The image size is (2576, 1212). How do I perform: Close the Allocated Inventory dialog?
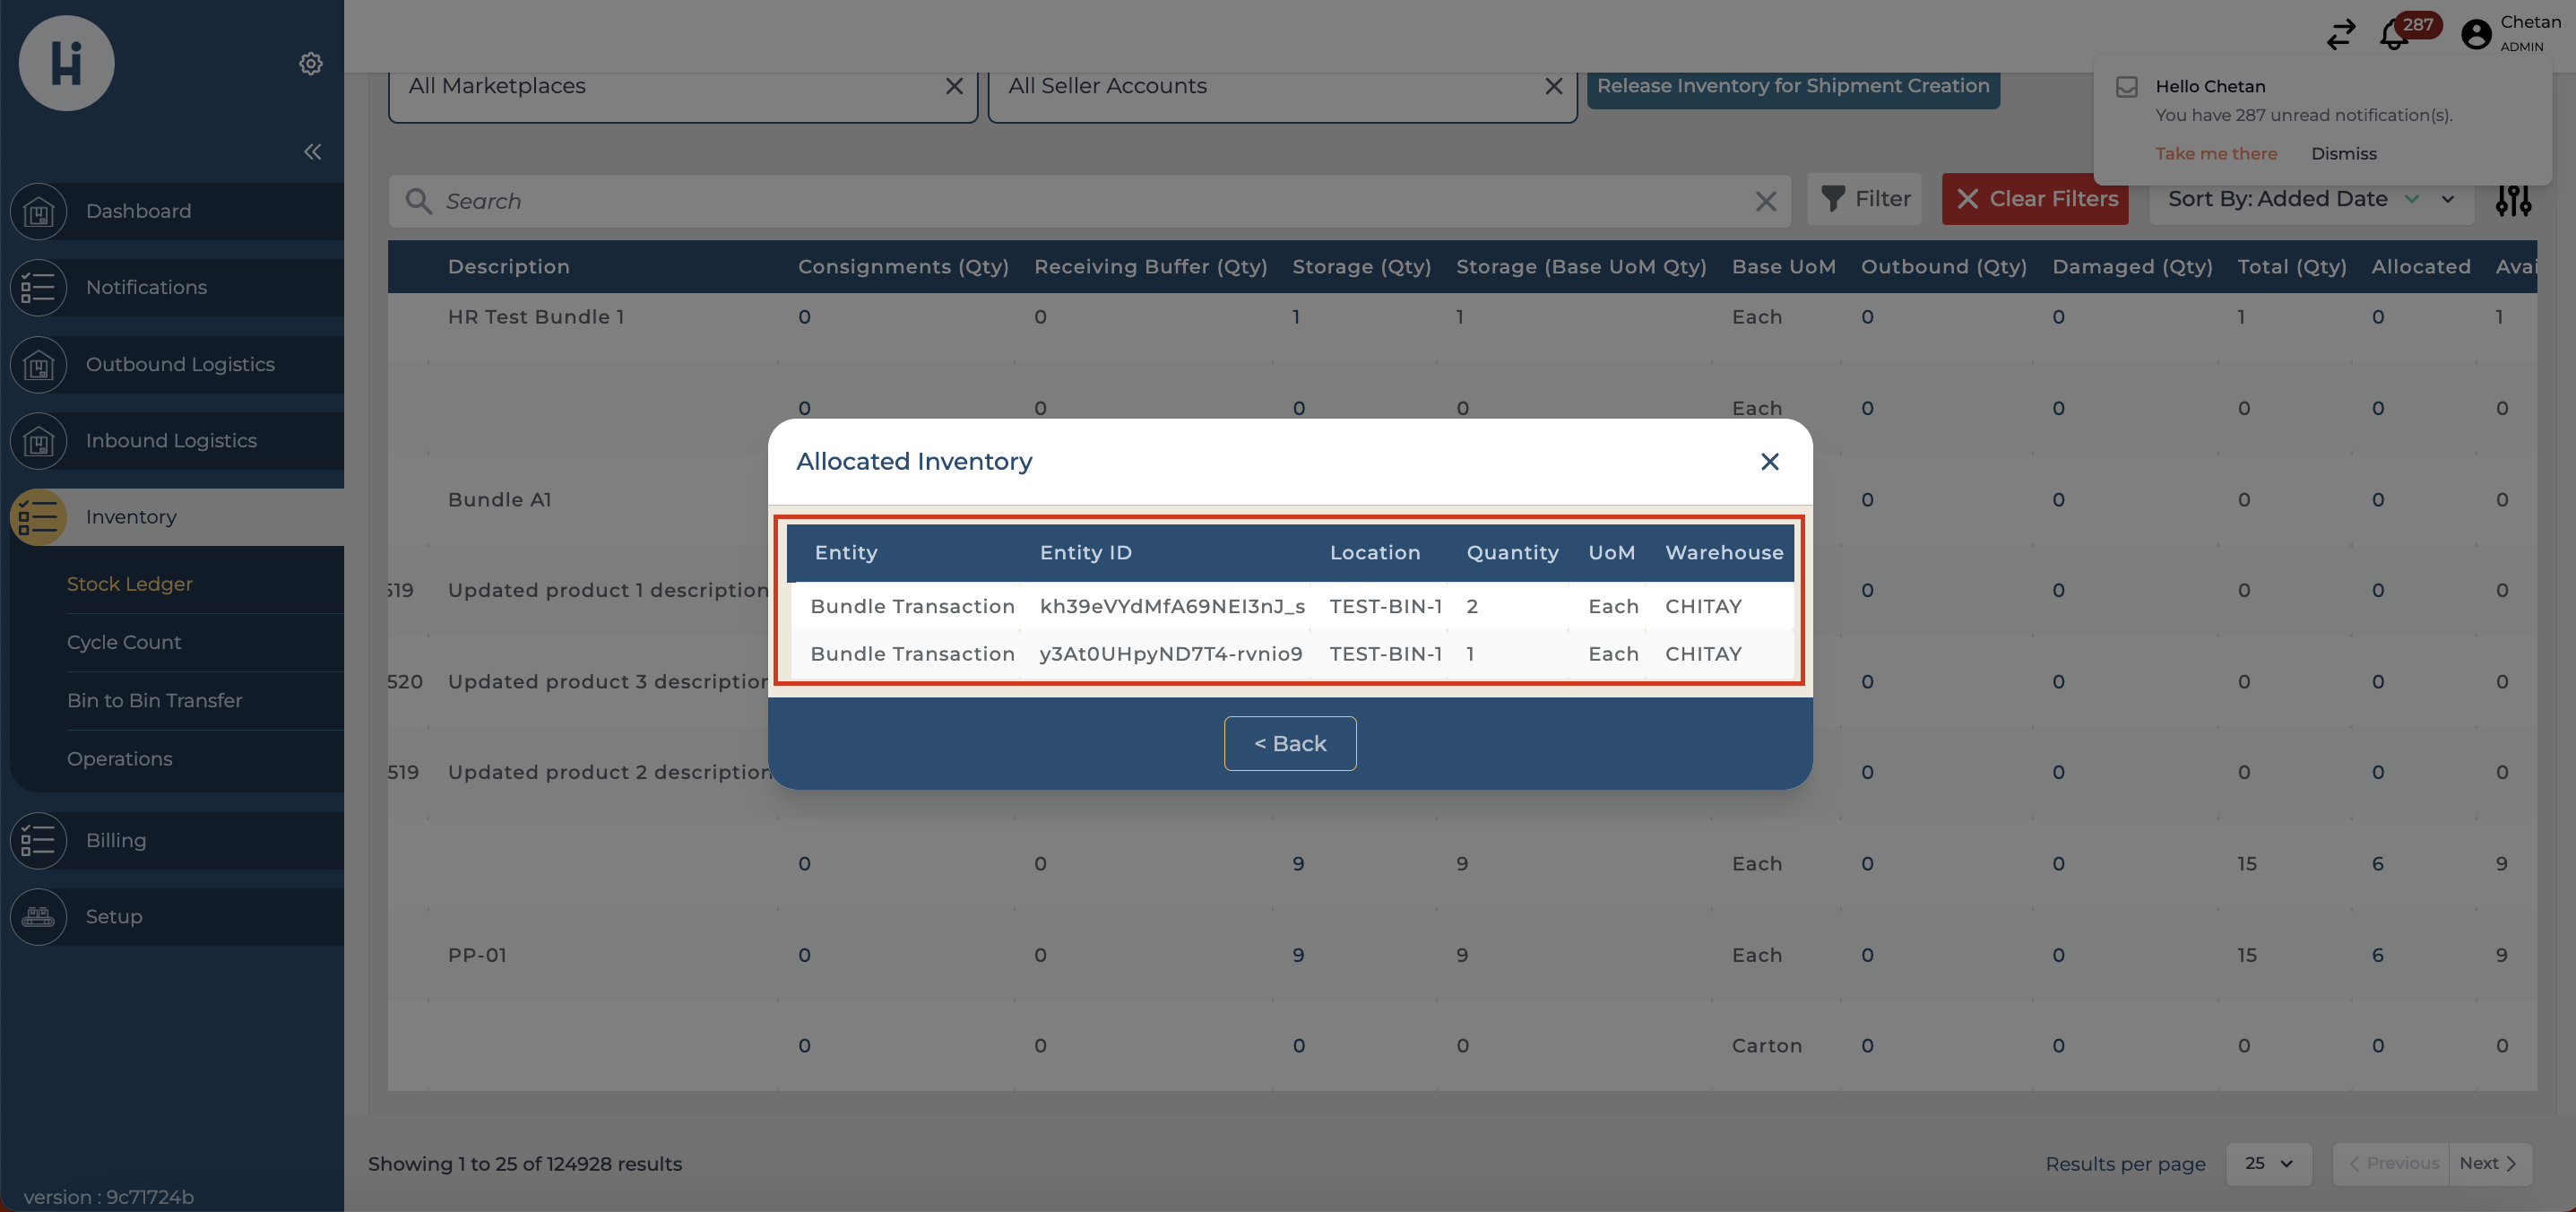pos(1769,461)
